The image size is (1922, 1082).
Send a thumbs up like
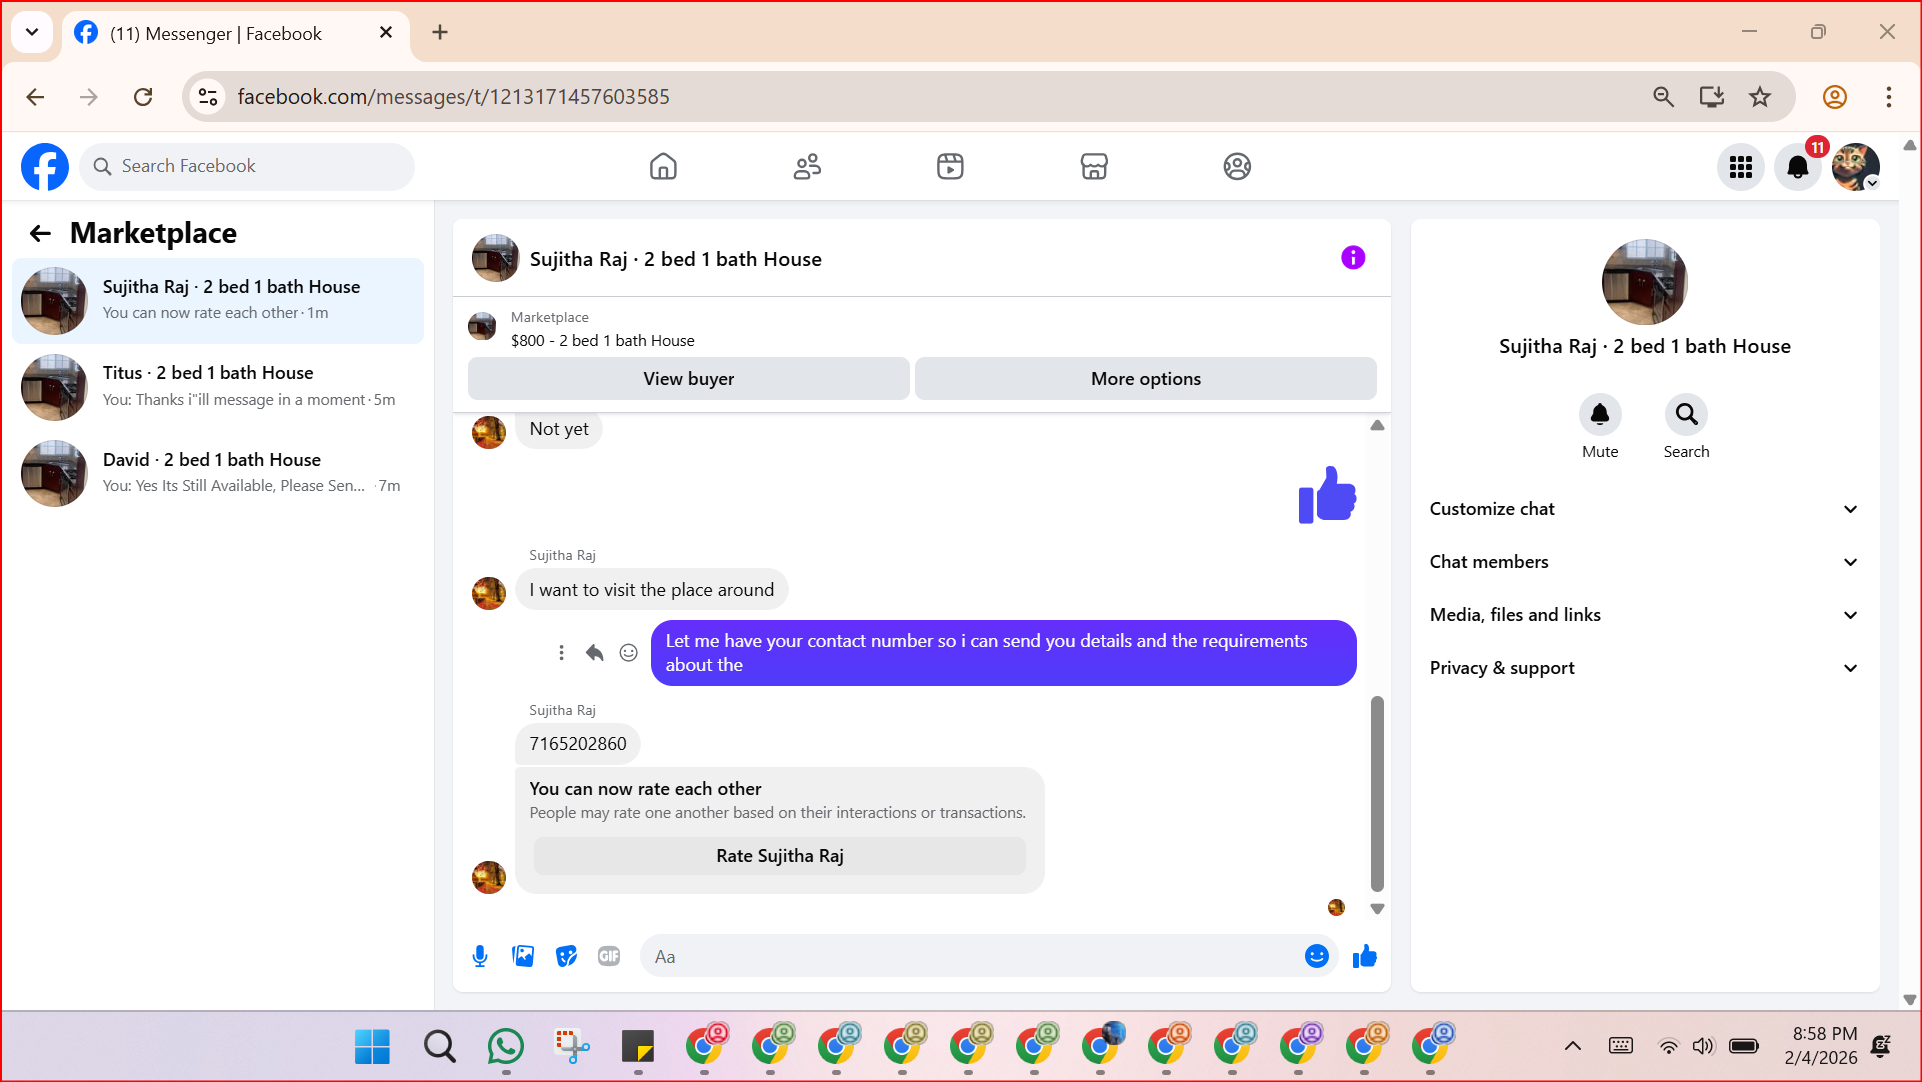[1364, 956]
